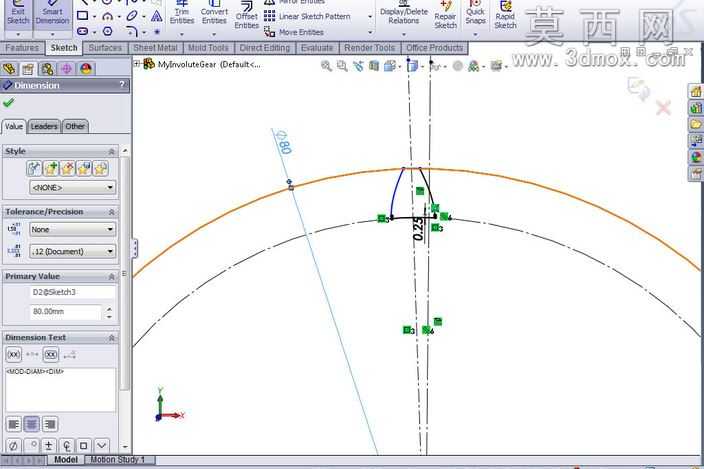The image size is (704, 469).
Task: Open the Appearances task pane icon
Action: pyautogui.click(x=695, y=157)
